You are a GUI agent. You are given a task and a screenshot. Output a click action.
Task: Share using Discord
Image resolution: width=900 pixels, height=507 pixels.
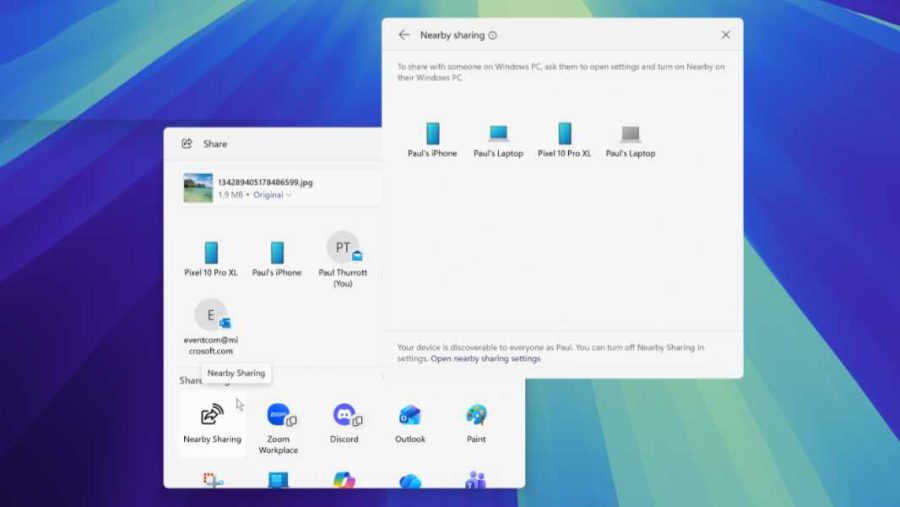tap(344, 424)
